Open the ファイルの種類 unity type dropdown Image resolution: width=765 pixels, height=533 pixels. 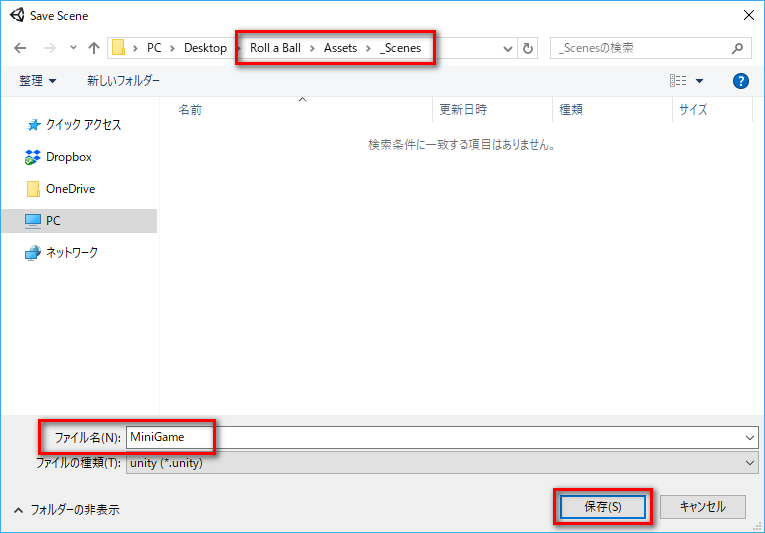pyautogui.click(x=442, y=463)
